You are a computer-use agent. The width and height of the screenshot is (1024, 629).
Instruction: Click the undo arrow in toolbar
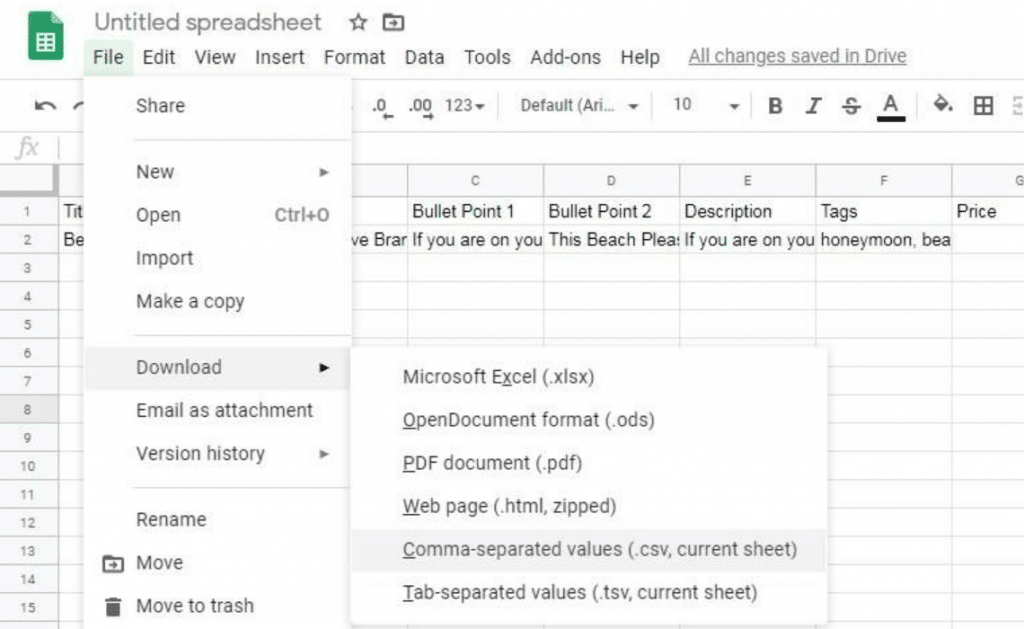coord(45,105)
